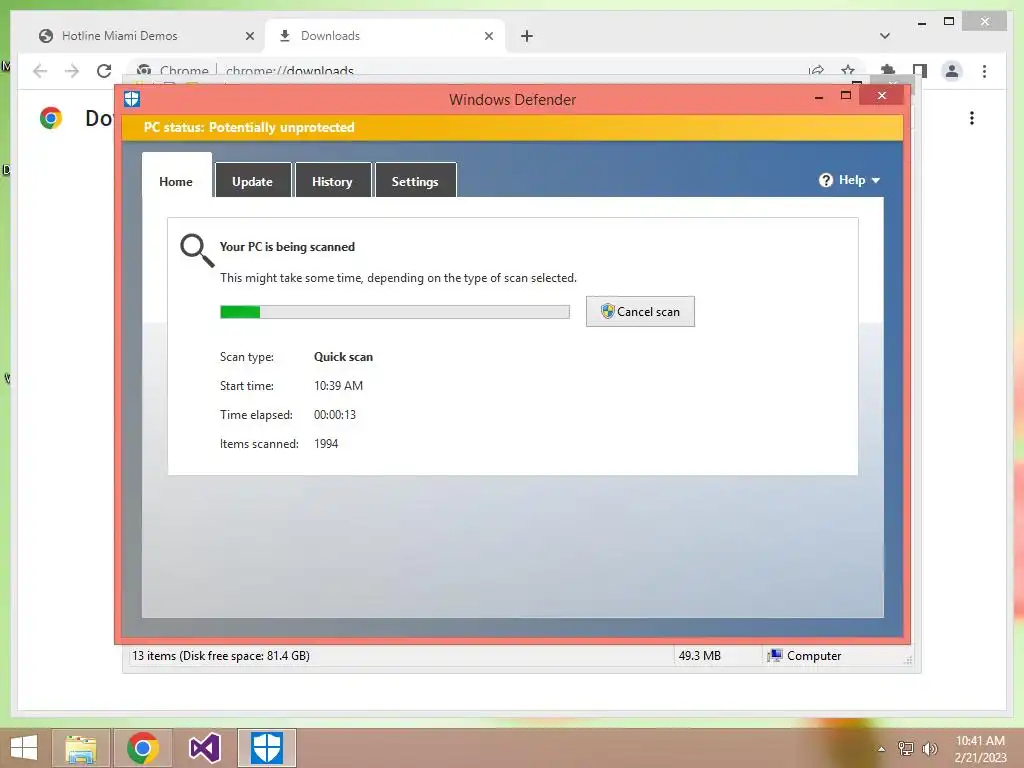Image resolution: width=1024 pixels, height=768 pixels.
Task: Open the Chrome profile avatar
Action: (x=952, y=71)
